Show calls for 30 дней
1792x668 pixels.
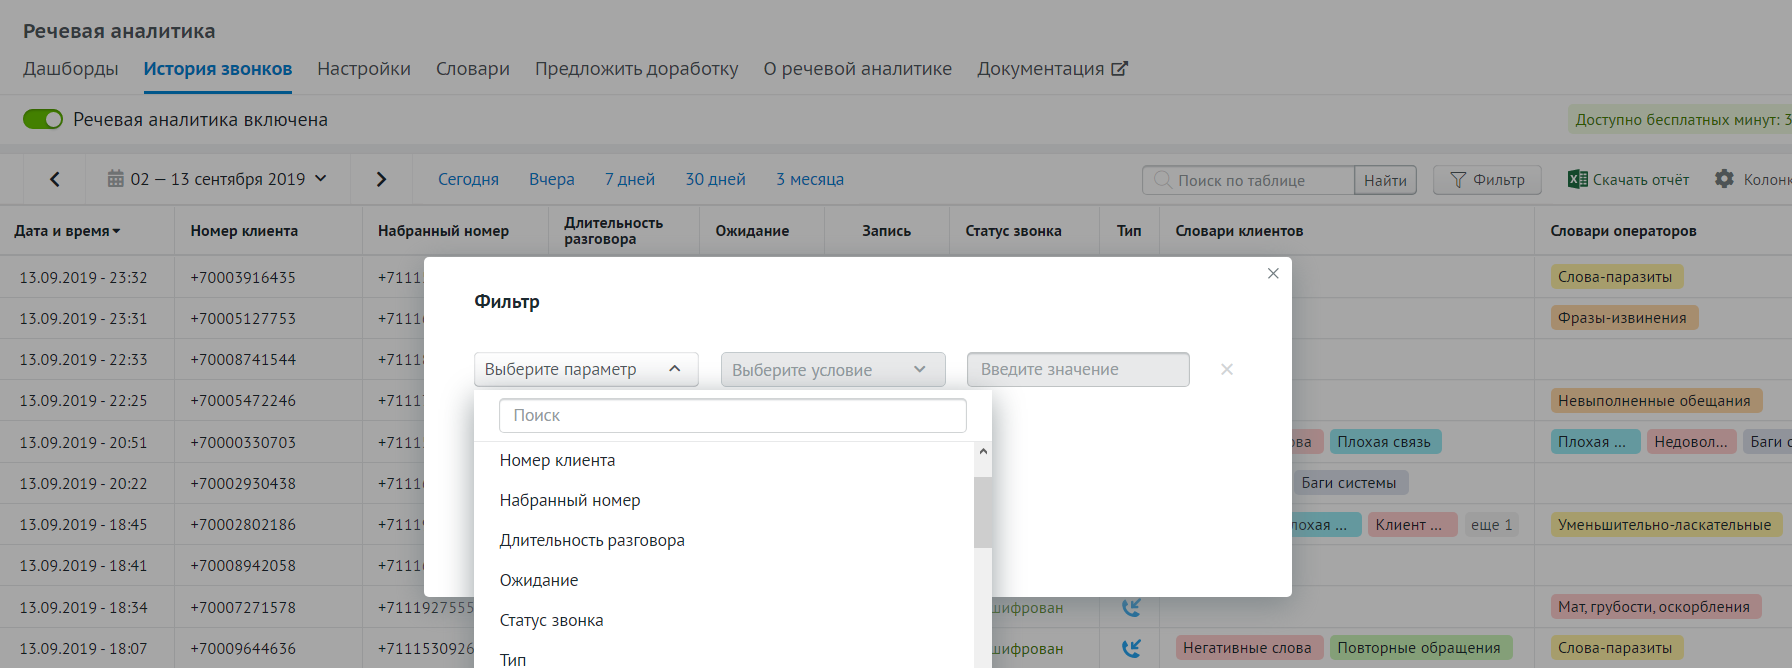715,179
